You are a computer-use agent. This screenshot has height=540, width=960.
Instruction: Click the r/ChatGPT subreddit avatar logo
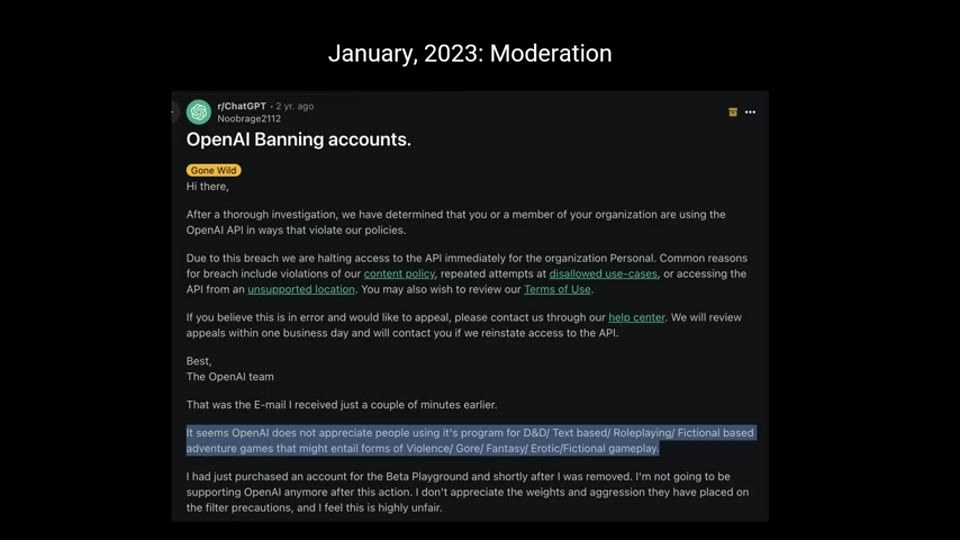[x=198, y=112]
